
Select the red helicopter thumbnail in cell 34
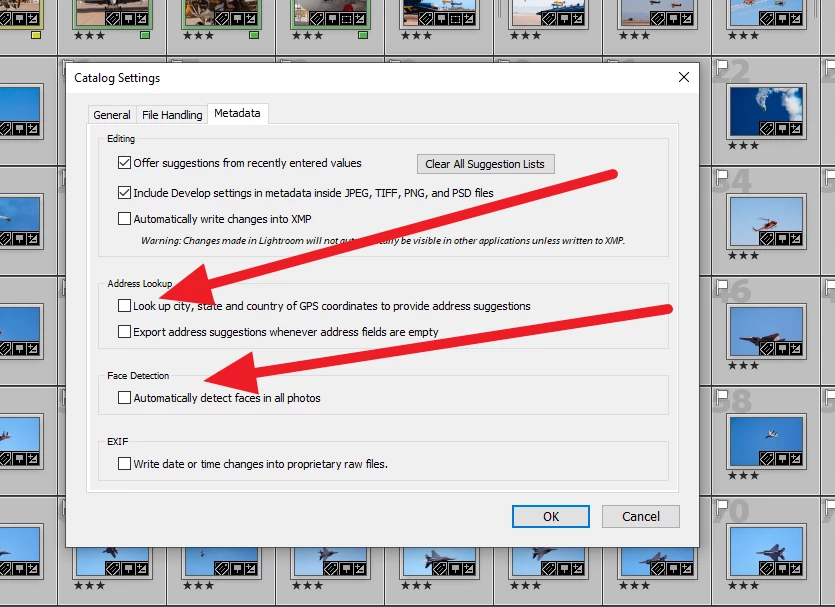pos(766,221)
